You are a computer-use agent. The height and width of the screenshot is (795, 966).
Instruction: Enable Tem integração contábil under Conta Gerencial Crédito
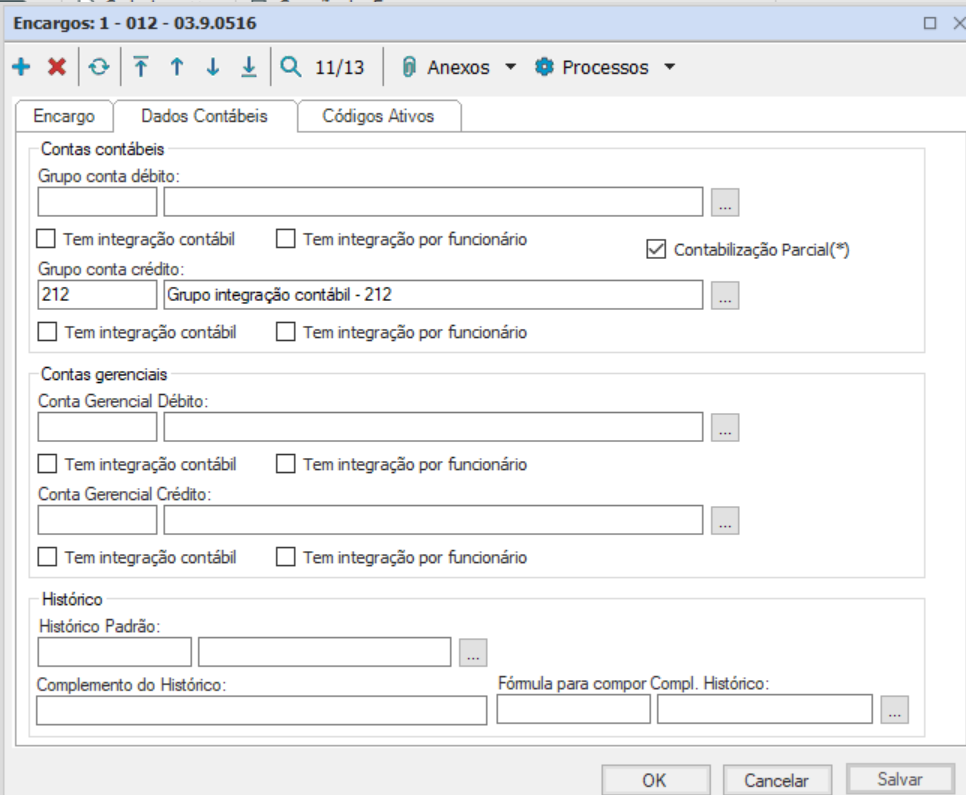tap(47, 556)
